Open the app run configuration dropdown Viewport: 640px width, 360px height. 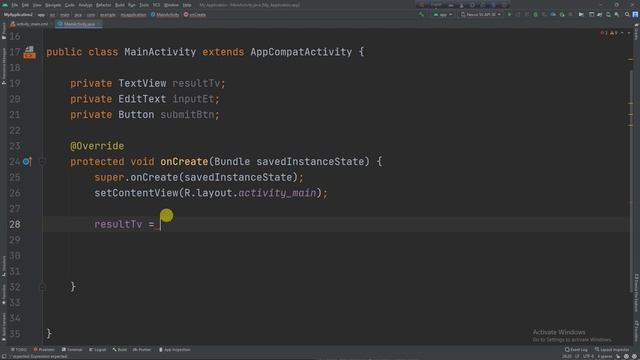tap(443, 14)
